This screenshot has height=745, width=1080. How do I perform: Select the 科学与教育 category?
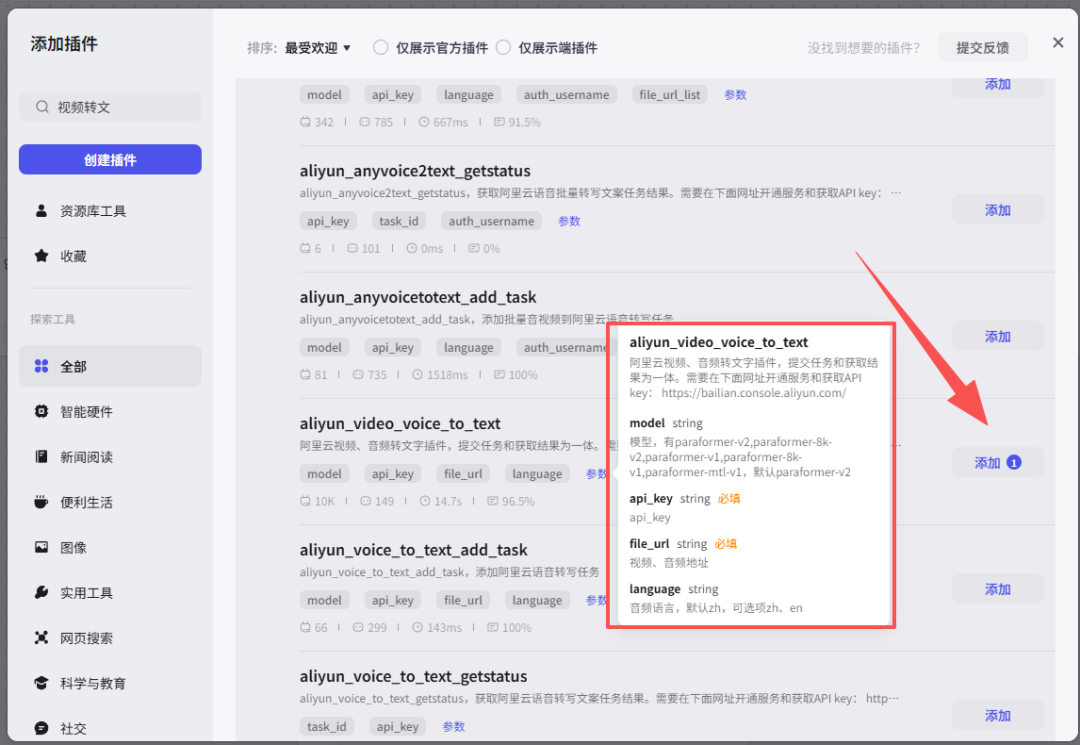click(110, 683)
